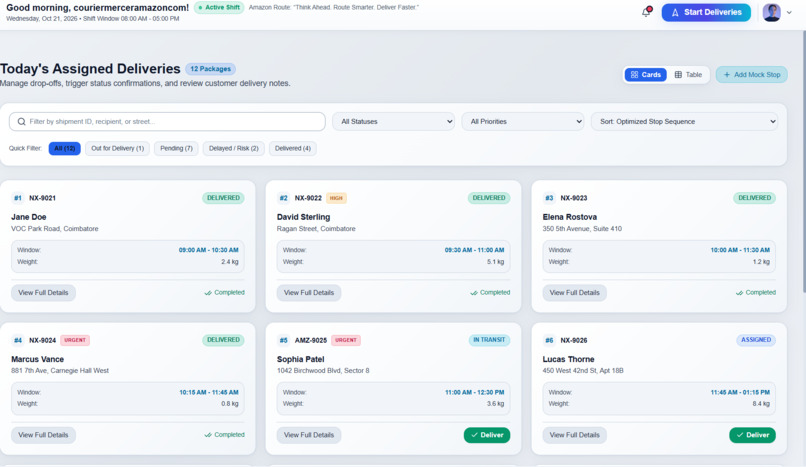Click DELIVERED status badge on NX-9023
806x467 pixels.
coord(755,198)
